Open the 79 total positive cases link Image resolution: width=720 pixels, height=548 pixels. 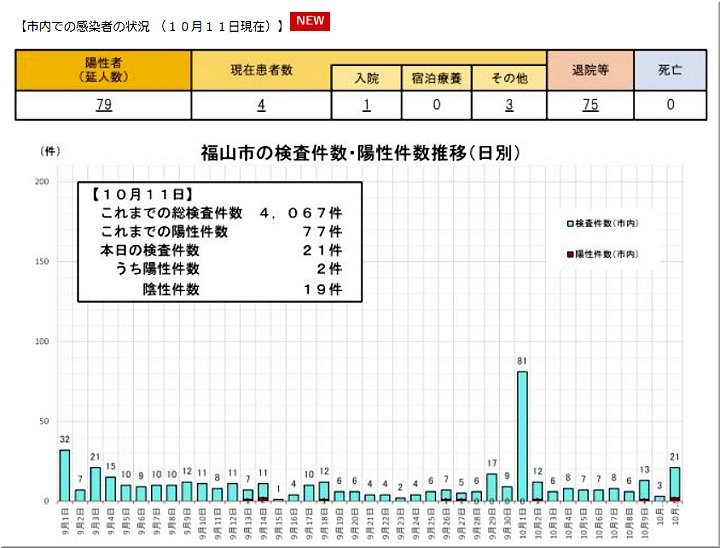pyautogui.click(x=103, y=105)
